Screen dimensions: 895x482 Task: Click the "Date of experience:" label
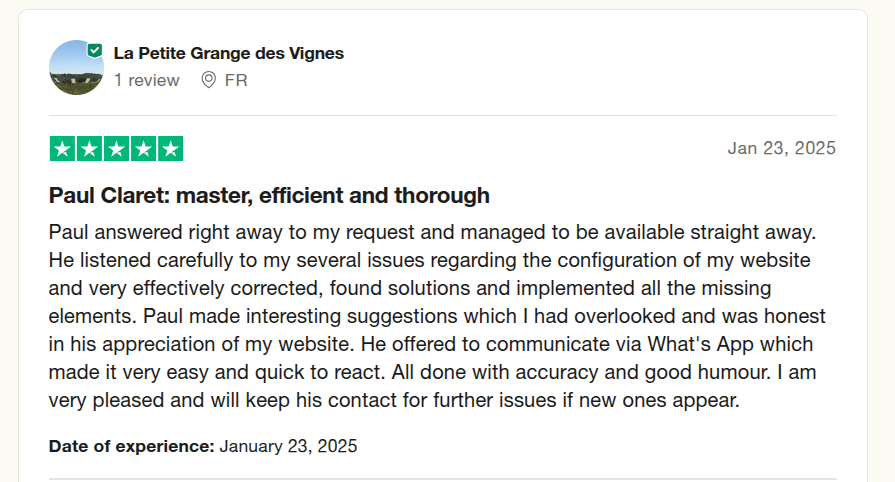coord(131,446)
